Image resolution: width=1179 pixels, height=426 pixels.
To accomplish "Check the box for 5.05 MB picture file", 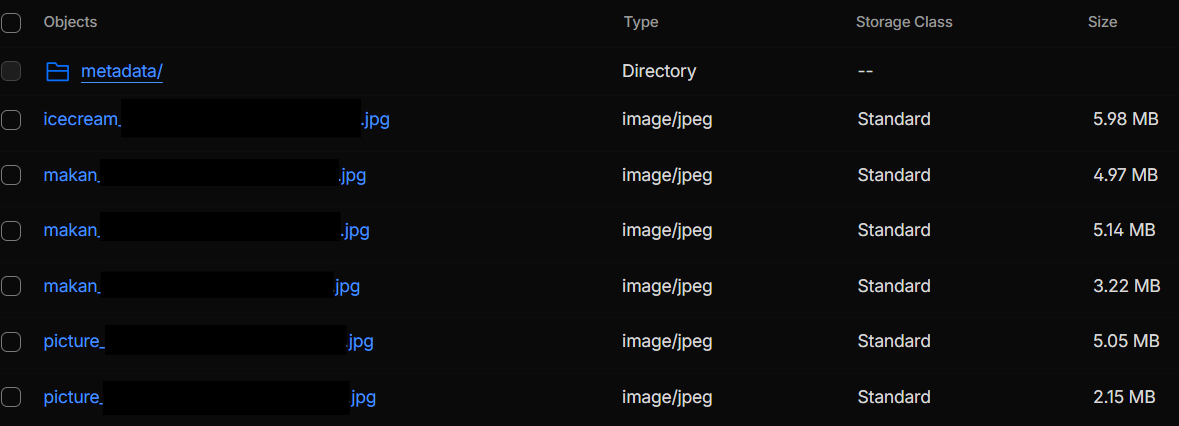I will [11, 342].
